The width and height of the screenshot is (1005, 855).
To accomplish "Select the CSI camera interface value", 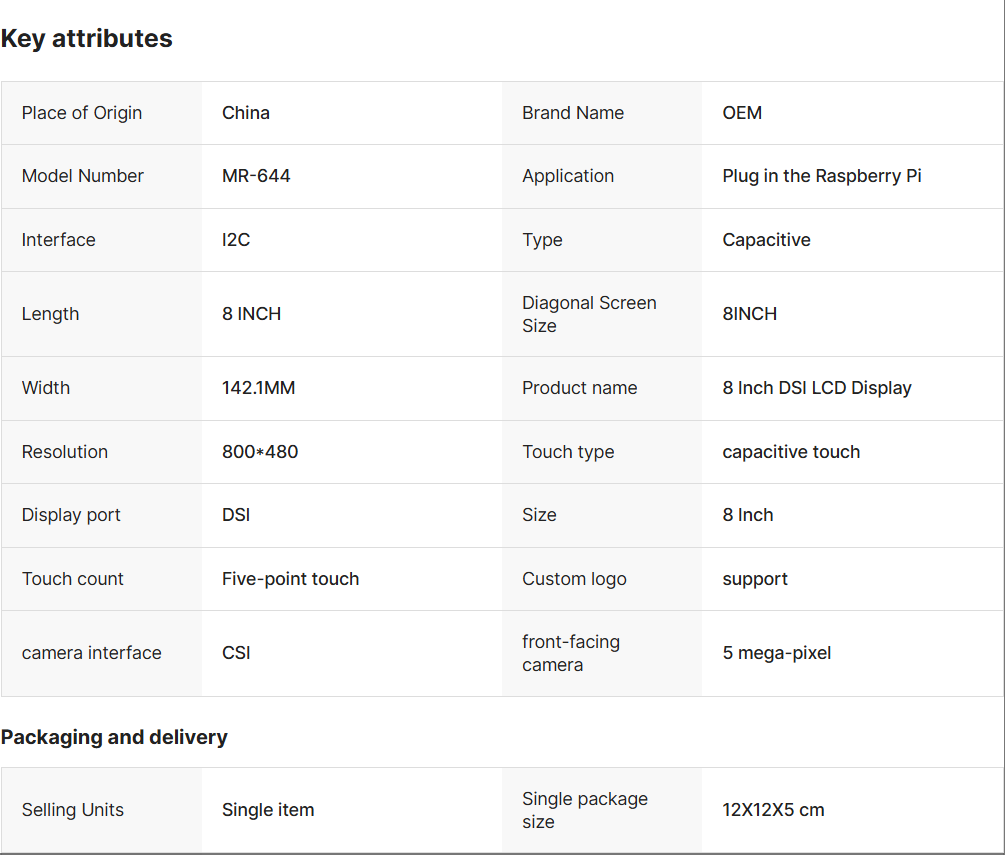I will (236, 653).
